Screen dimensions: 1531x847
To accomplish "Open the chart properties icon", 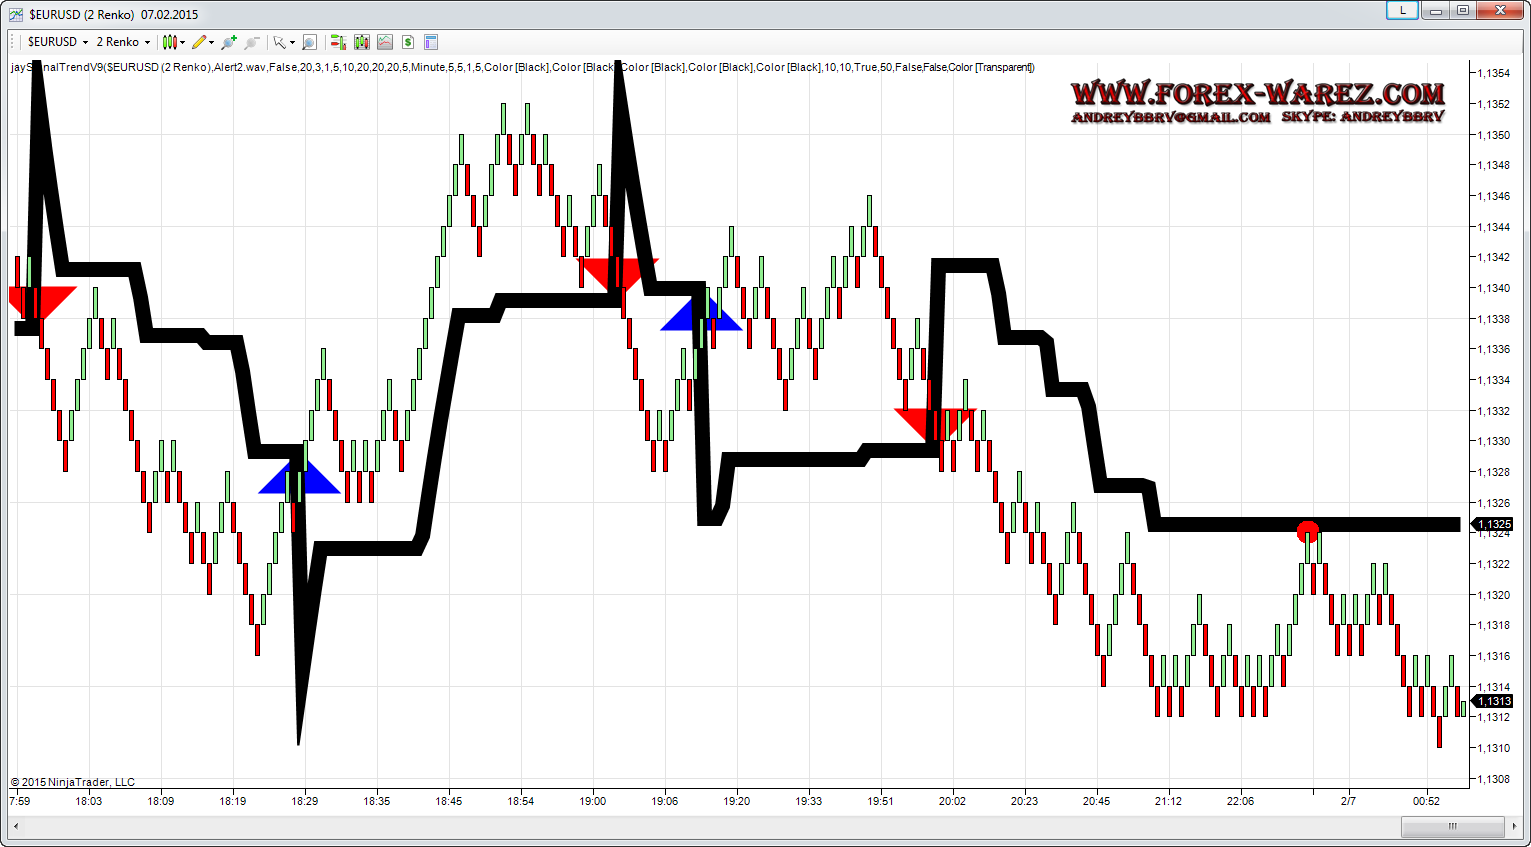I will click(431, 42).
